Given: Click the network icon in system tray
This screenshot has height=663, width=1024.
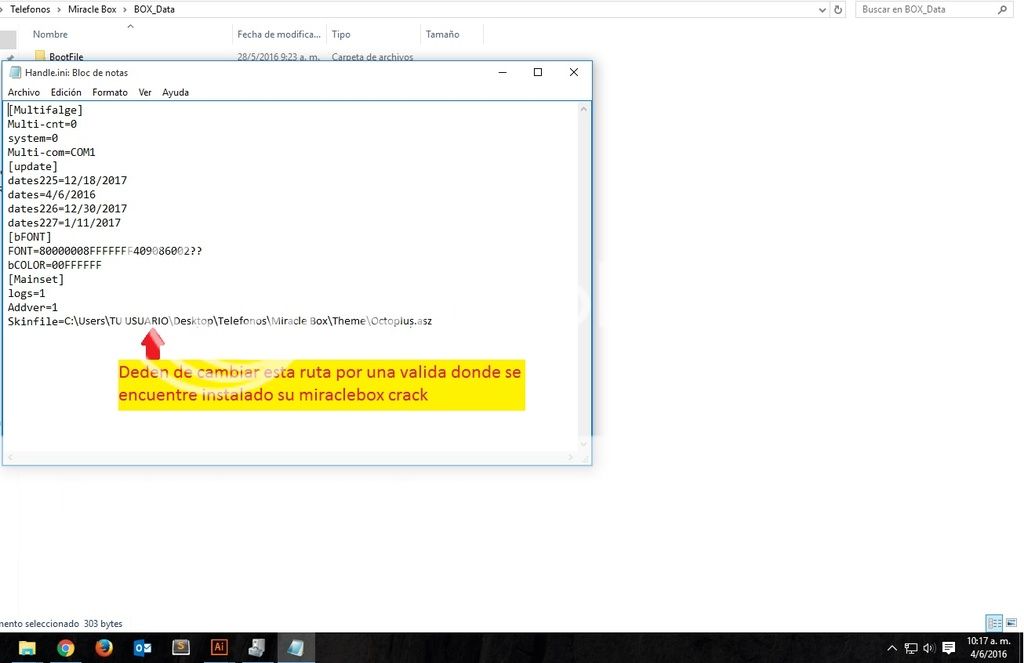Looking at the screenshot, I should (x=911, y=648).
